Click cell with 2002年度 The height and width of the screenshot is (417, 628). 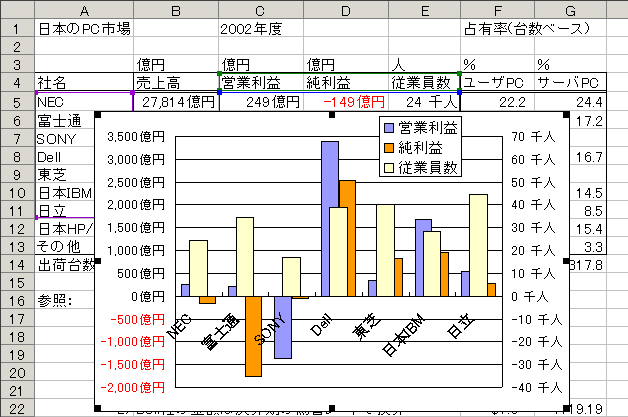point(261,28)
